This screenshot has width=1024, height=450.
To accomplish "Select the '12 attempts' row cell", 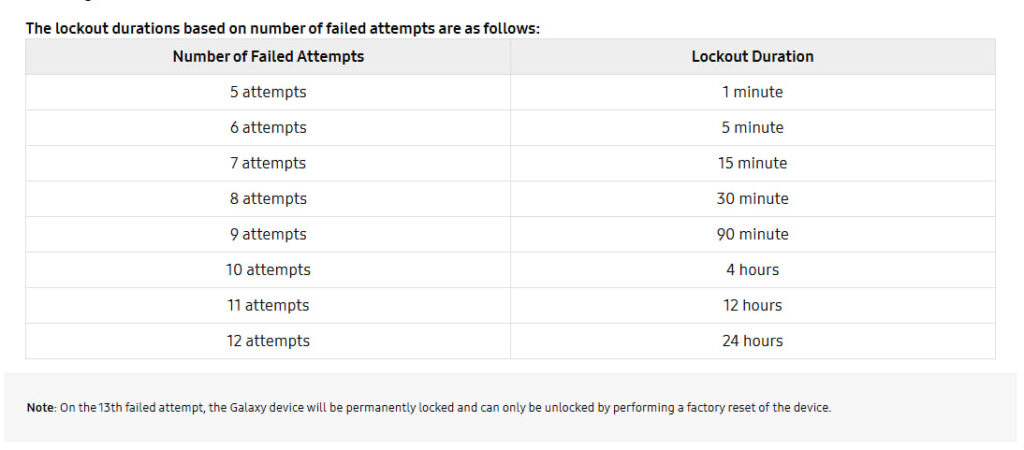I will point(268,341).
